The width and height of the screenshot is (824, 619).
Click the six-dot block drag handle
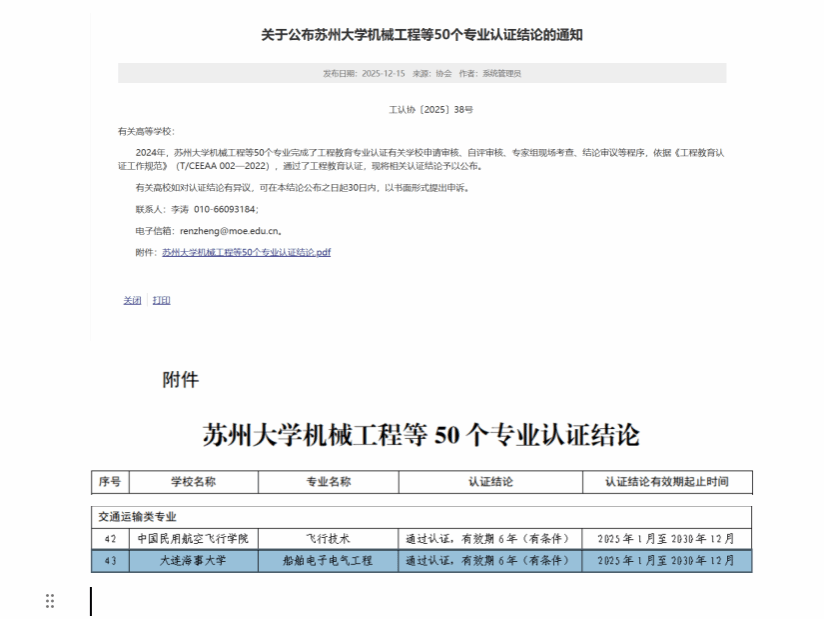pos(50,601)
